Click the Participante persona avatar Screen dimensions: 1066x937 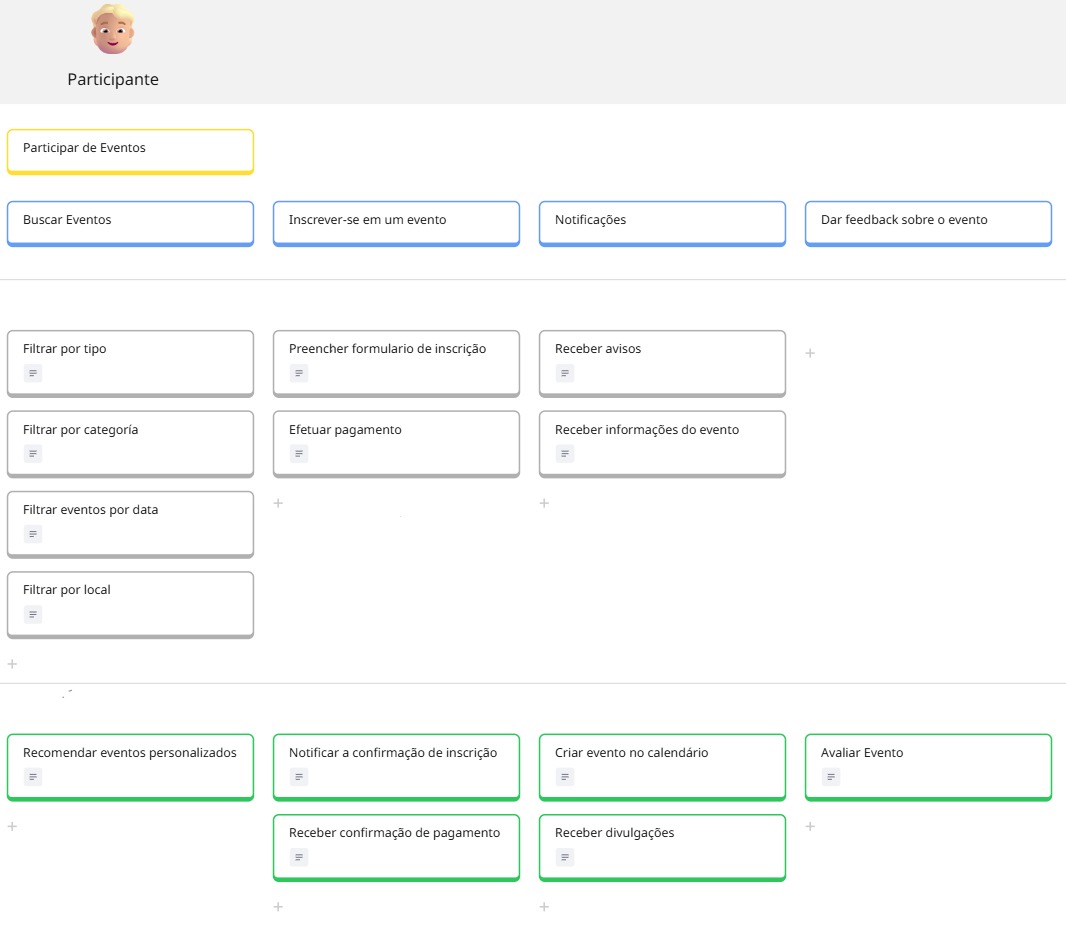(x=112, y=31)
